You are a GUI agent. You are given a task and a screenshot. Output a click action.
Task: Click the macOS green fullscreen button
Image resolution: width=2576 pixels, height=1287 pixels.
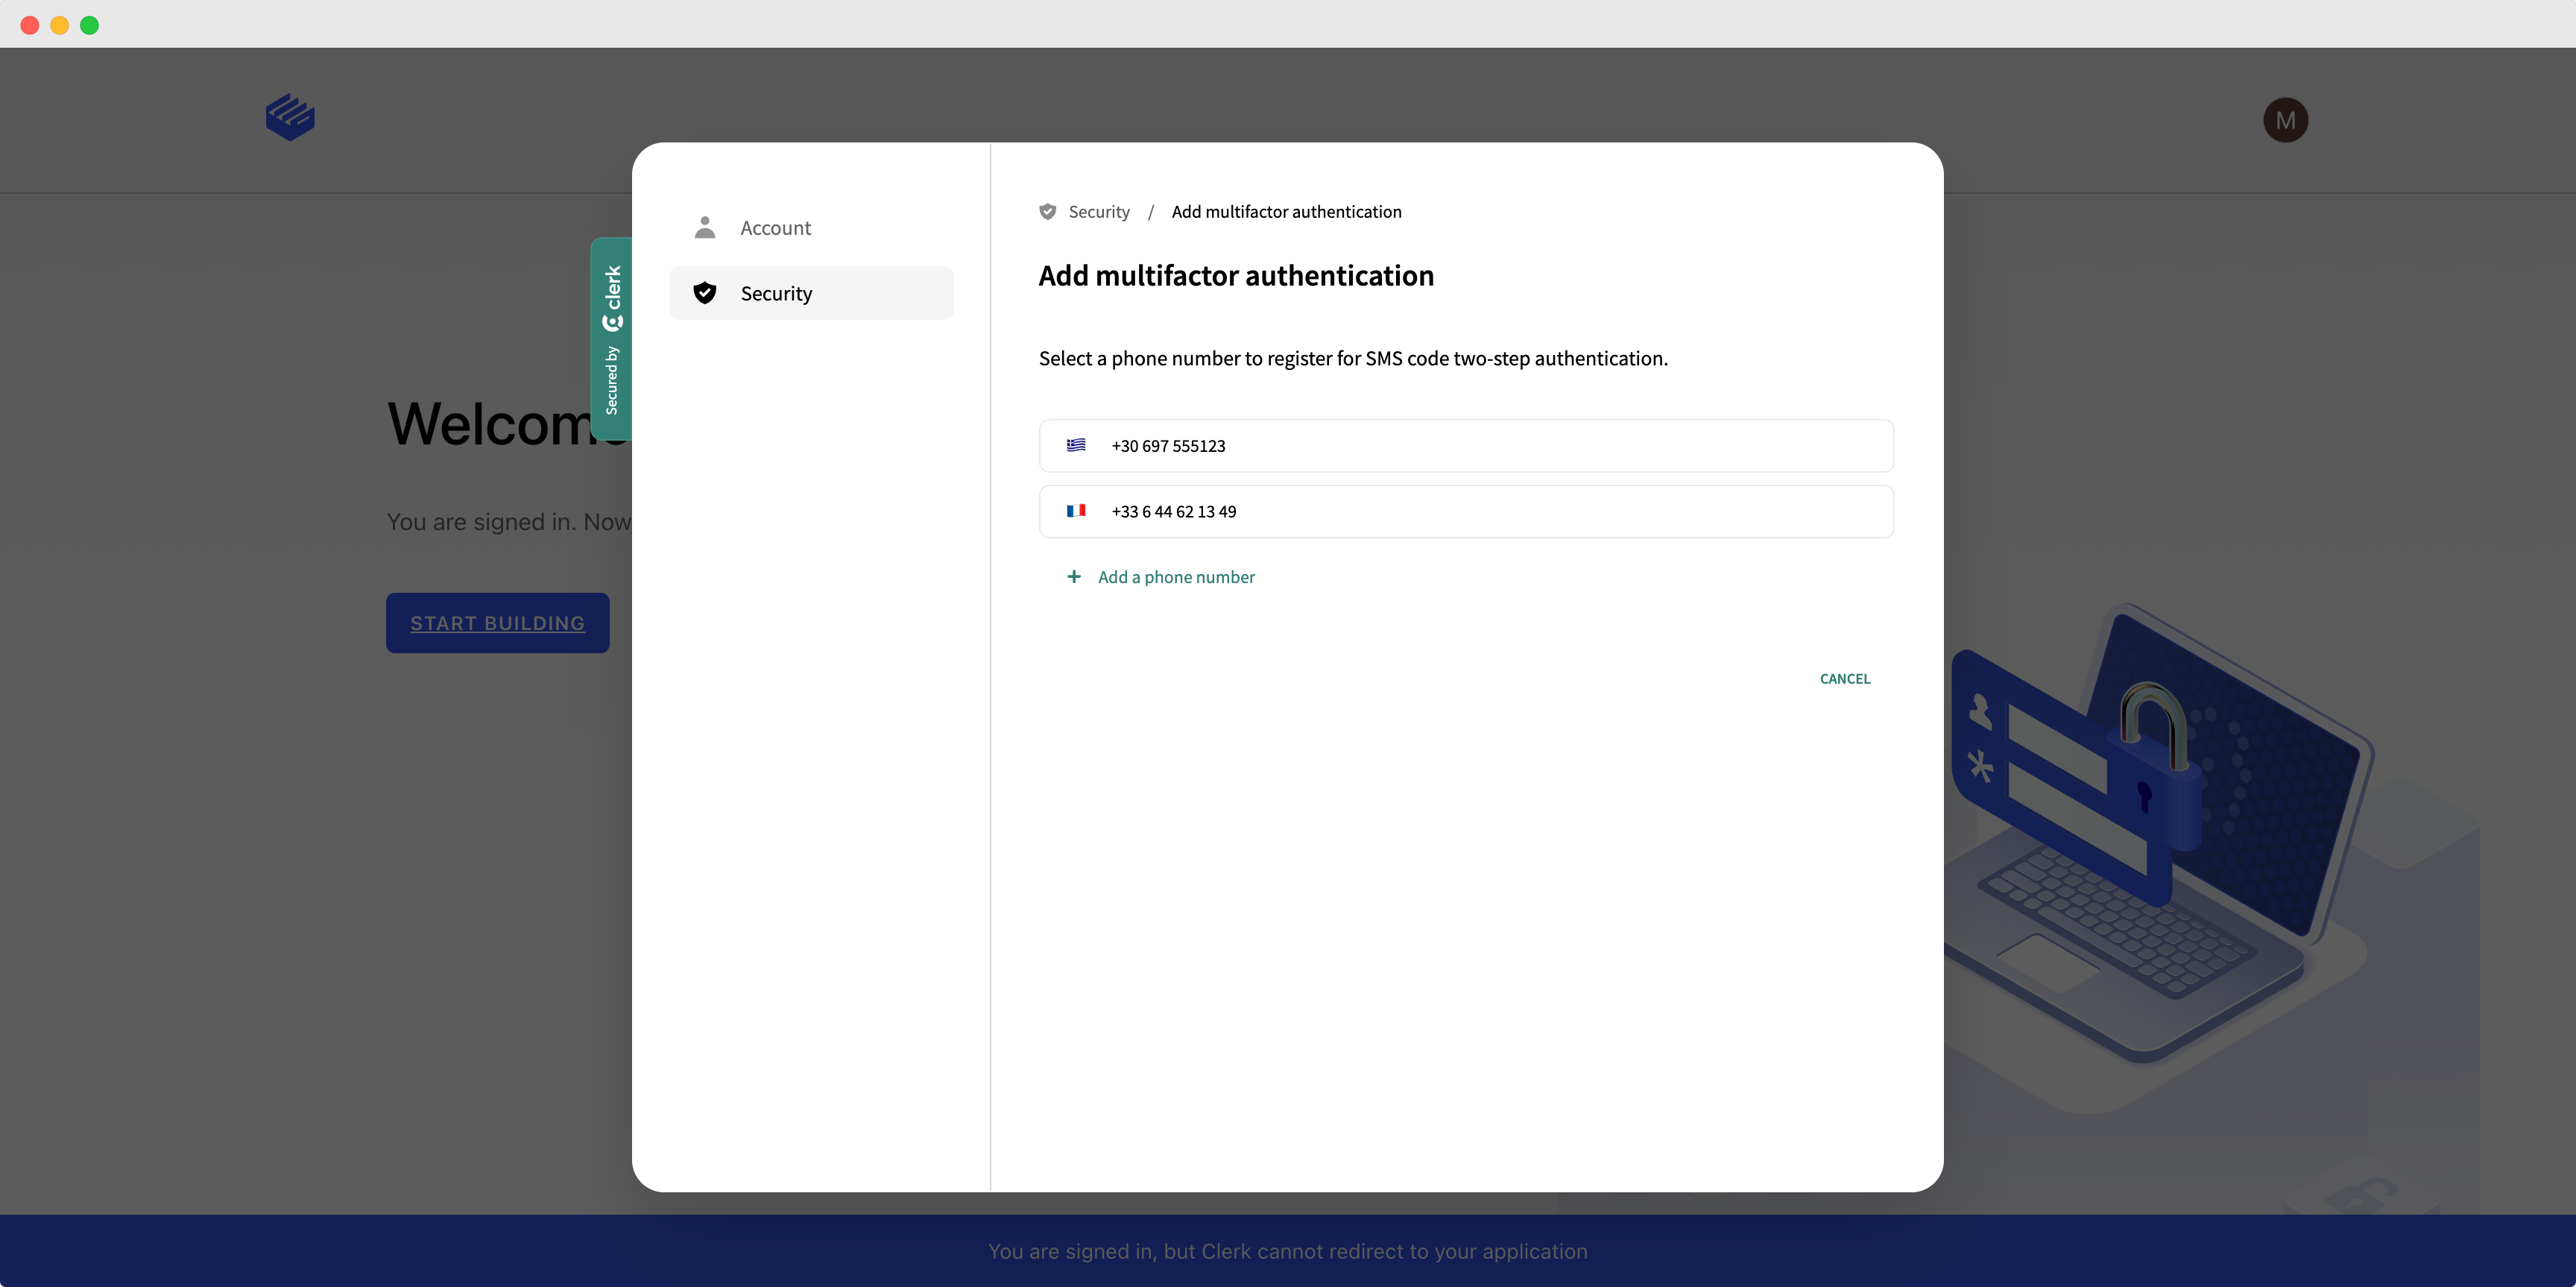pyautogui.click(x=89, y=25)
